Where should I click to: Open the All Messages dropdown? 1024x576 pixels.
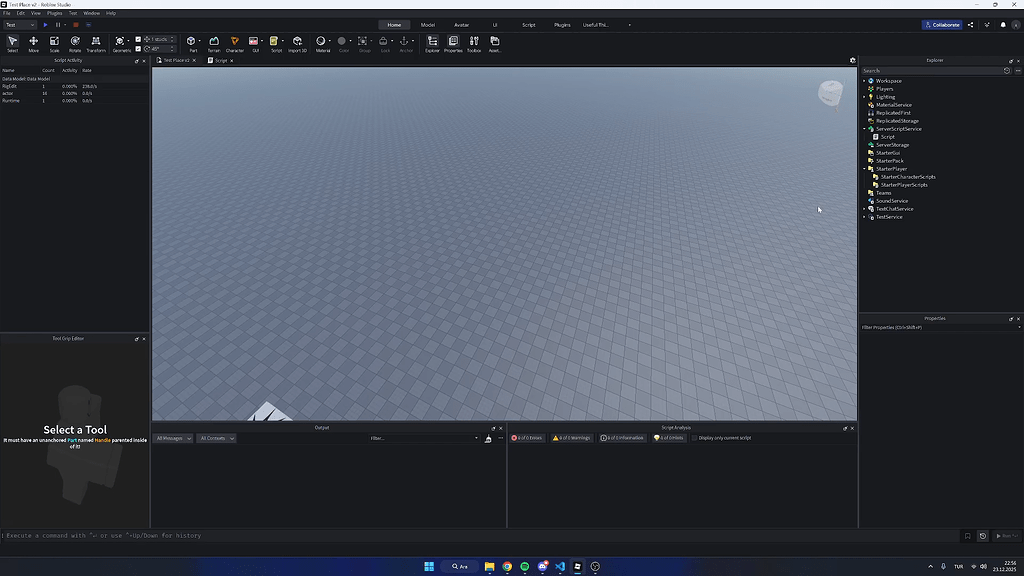point(173,438)
